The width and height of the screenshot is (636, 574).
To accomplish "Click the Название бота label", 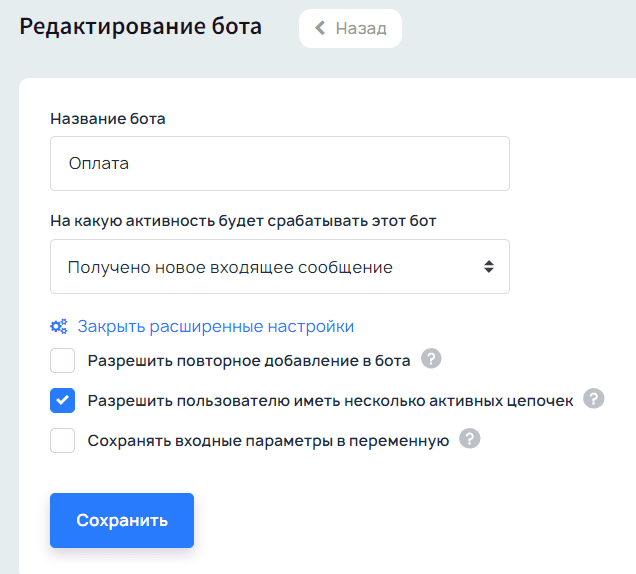I will point(108,119).
